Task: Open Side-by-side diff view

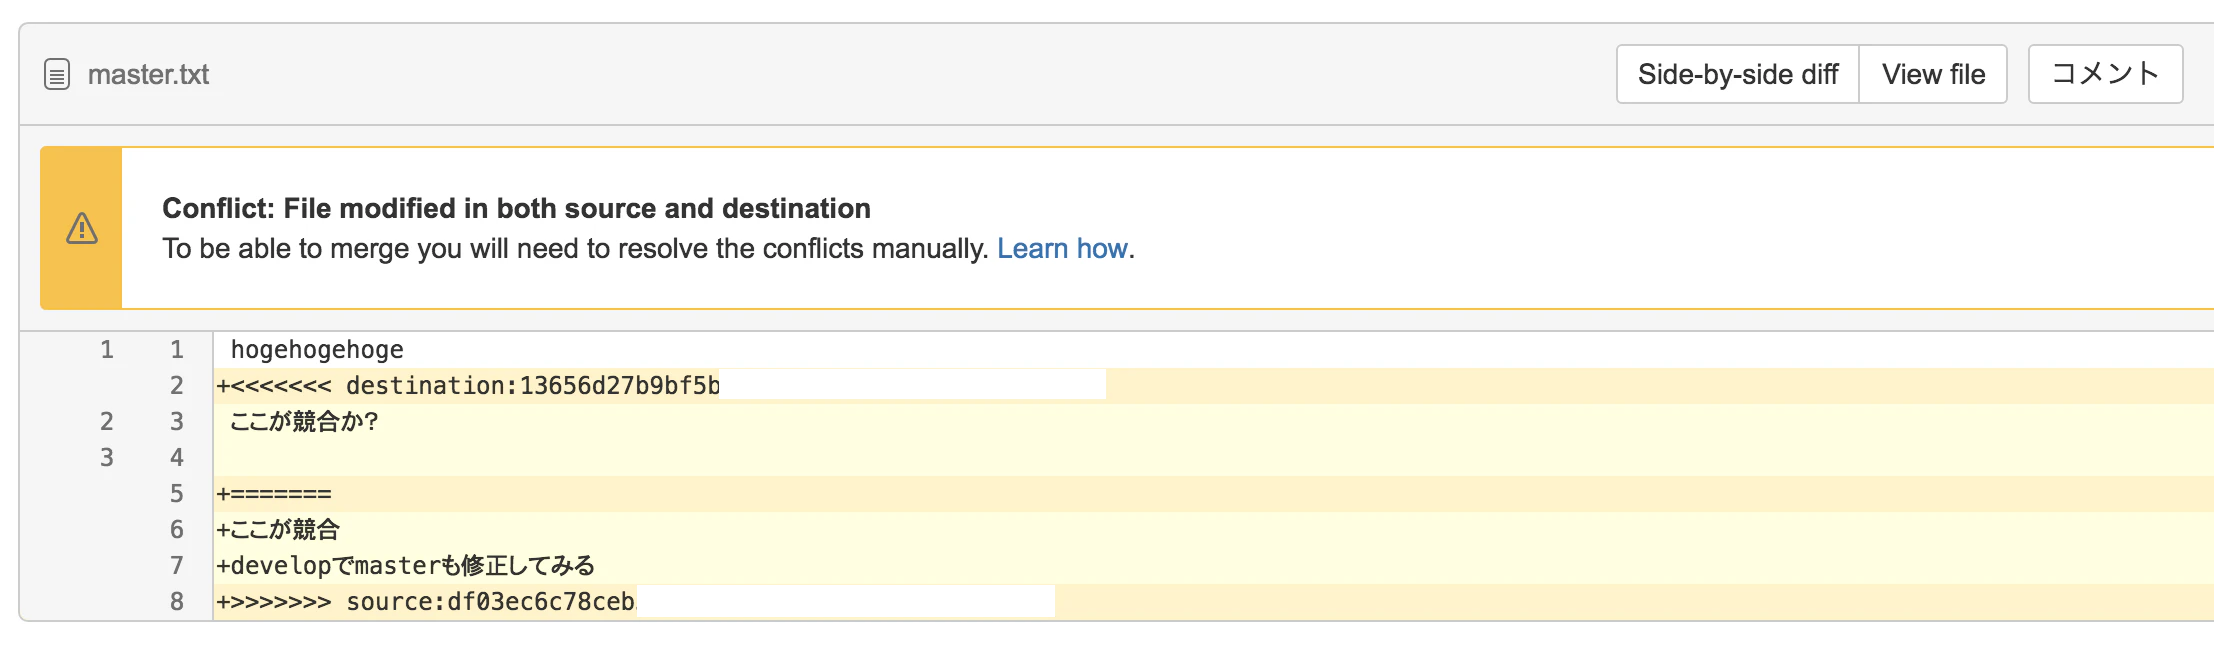Action: (1738, 74)
